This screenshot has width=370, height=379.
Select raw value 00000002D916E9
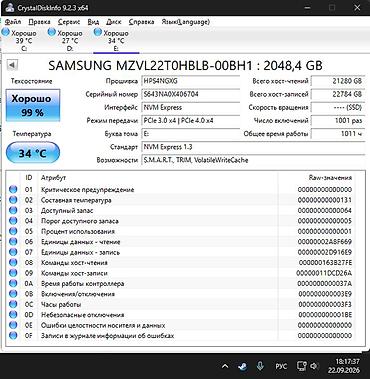coord(325,252)
